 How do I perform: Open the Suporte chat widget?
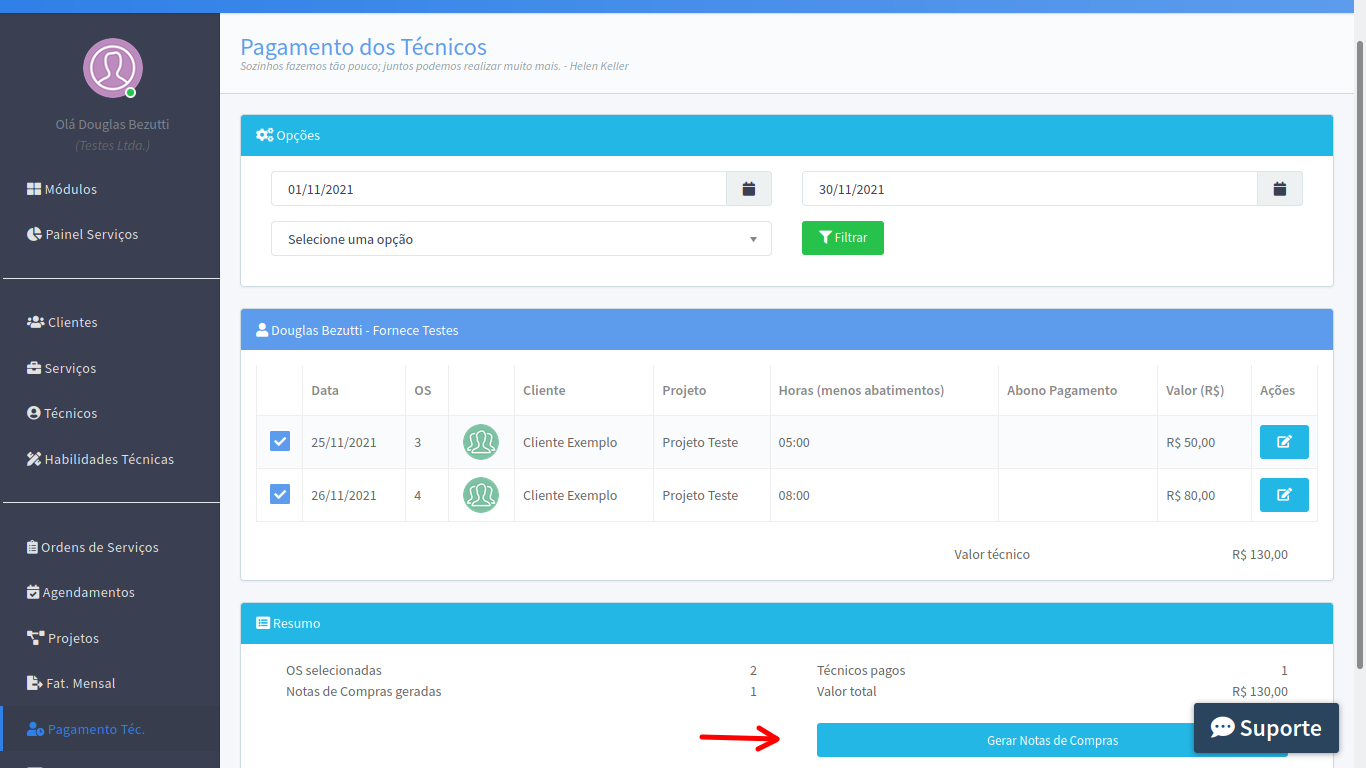[x=1266, y=728]
